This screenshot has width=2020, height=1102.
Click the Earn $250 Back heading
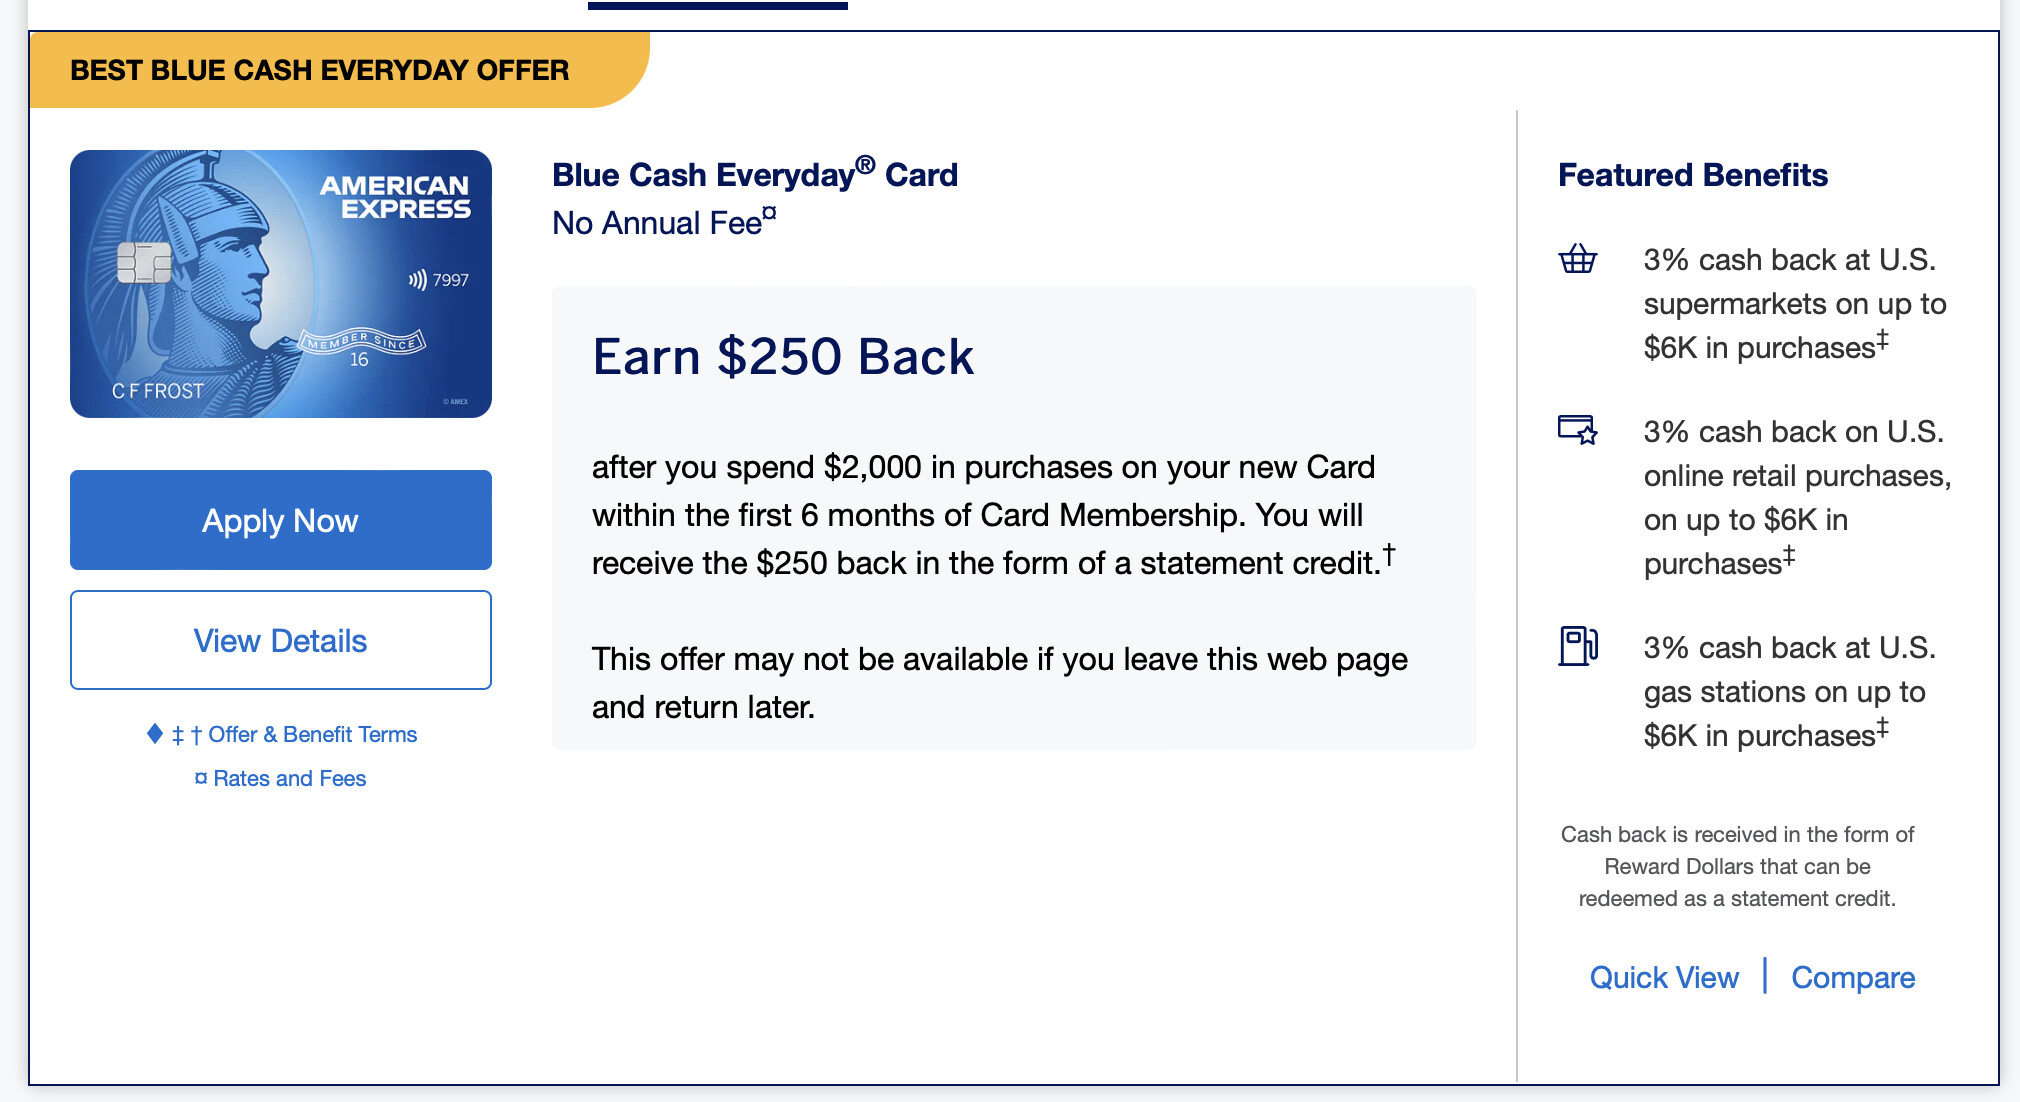pos(783,357)
